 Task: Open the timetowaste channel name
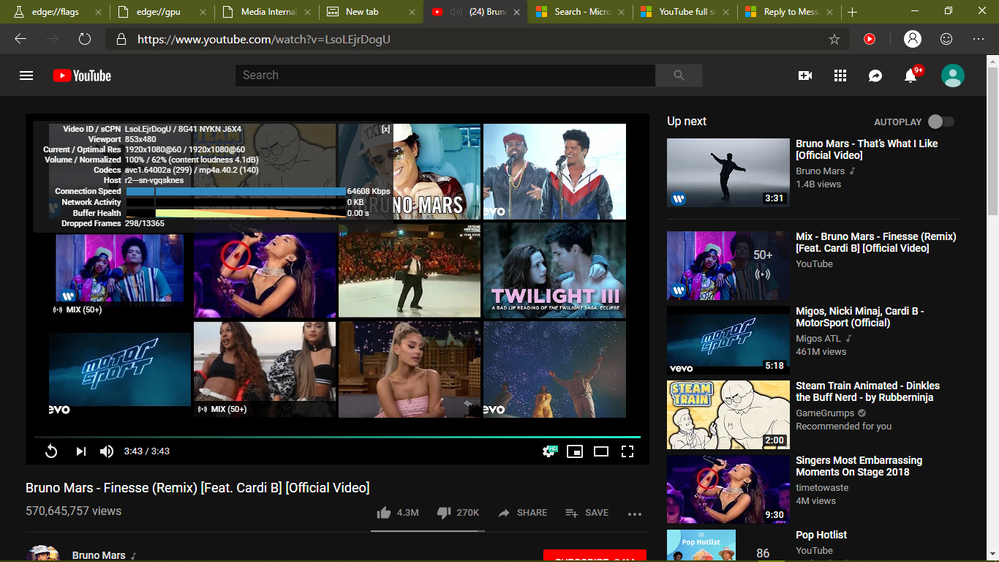[822, 487]
